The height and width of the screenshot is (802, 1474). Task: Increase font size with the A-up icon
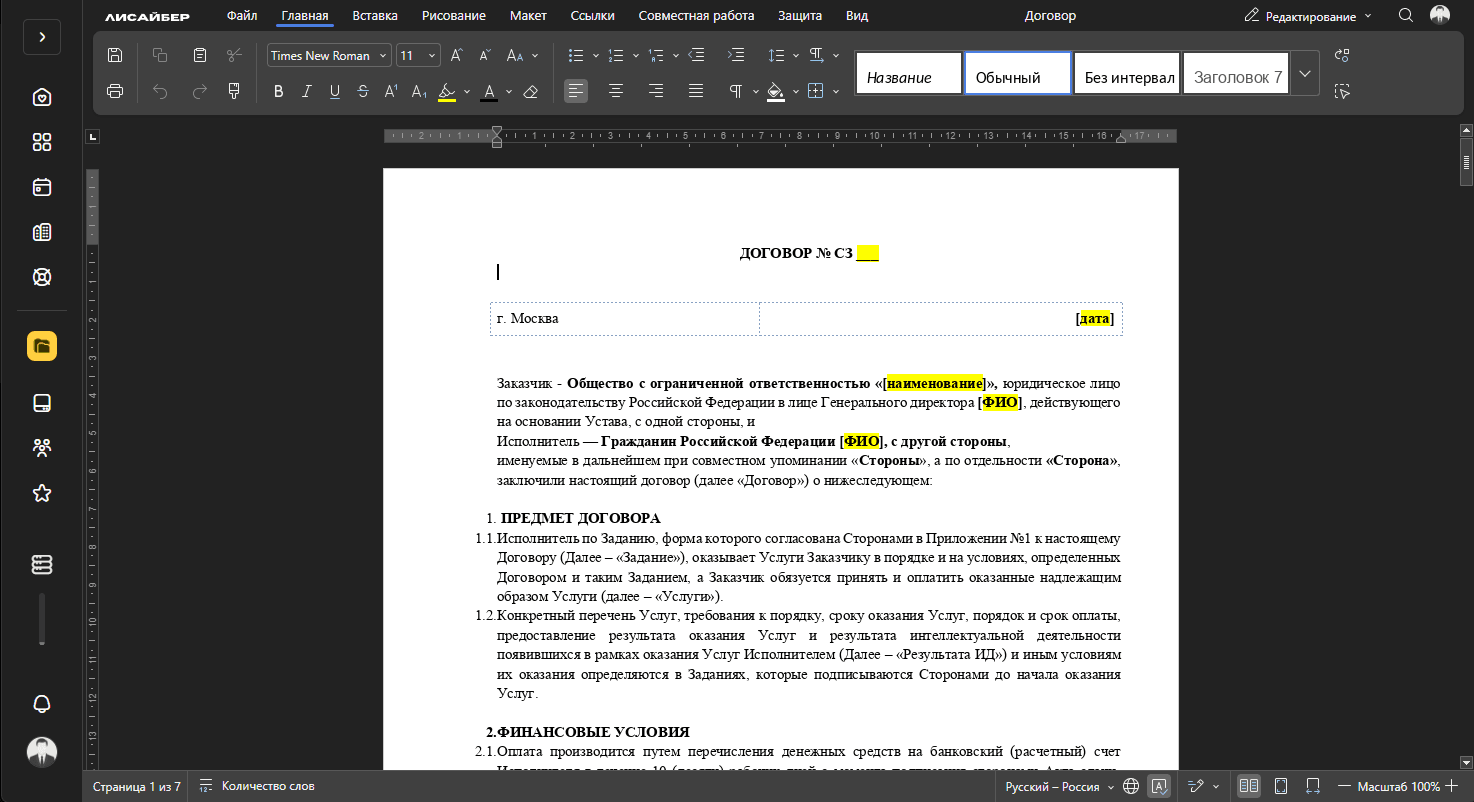pyautogui.click(x=456, y=55)
